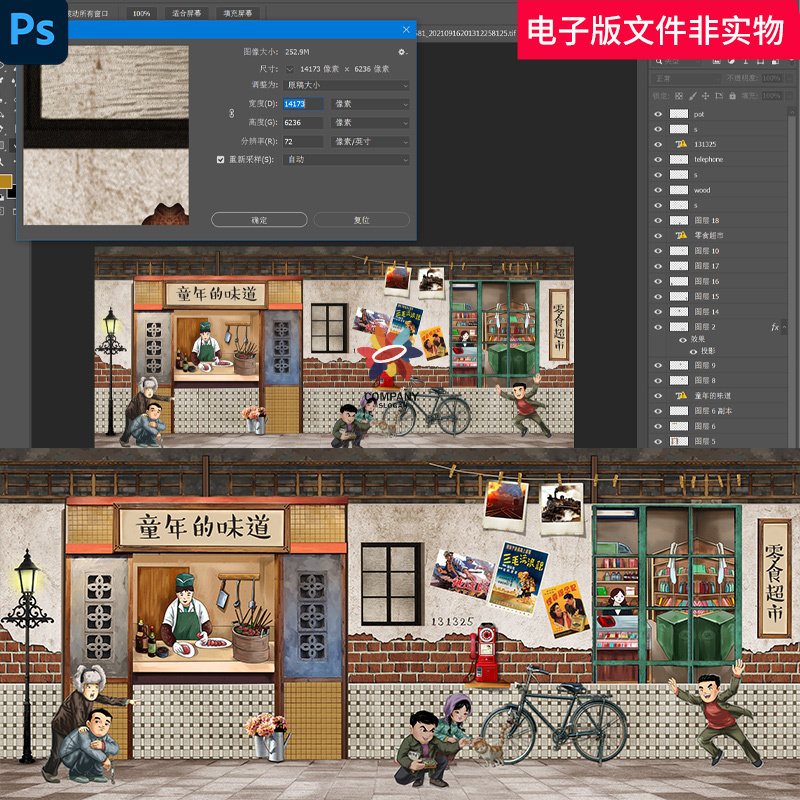Select the 图层 10 layer name
This screenshot has height=800, width=800.
tap(707, 251)
